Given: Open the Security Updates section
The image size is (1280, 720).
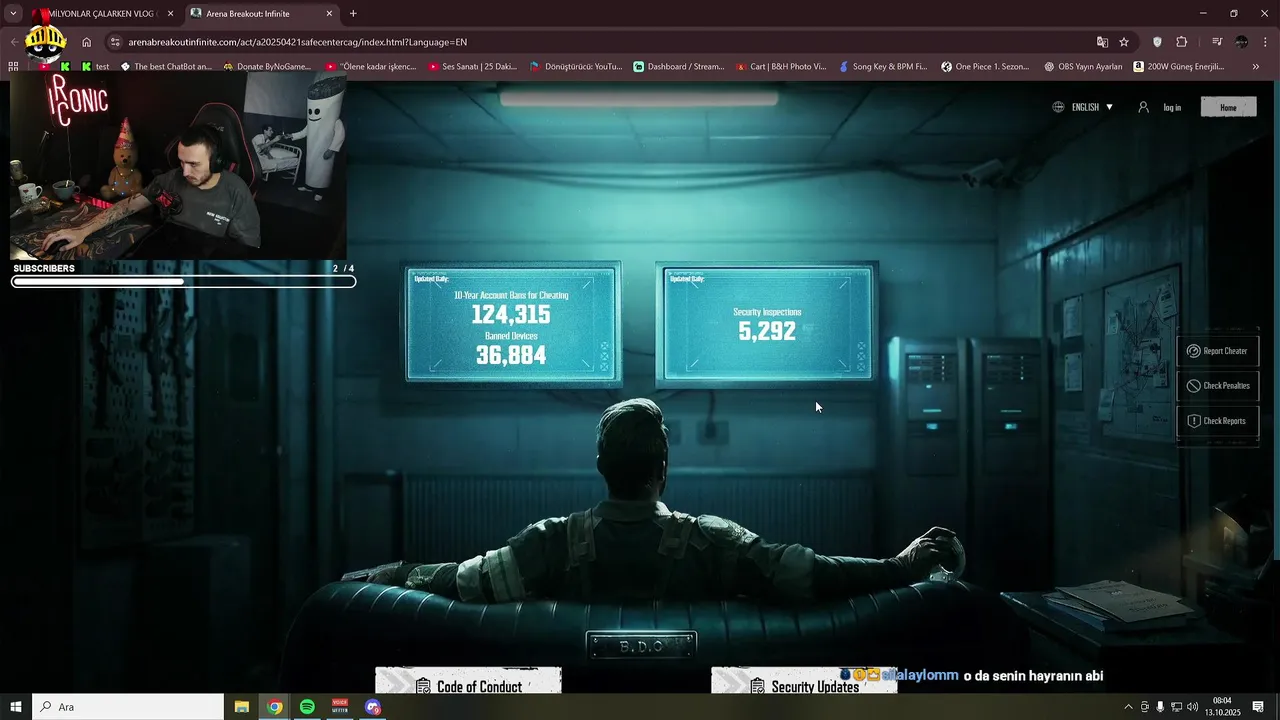Looking at the screenshot, I should (x=804, y=683).
